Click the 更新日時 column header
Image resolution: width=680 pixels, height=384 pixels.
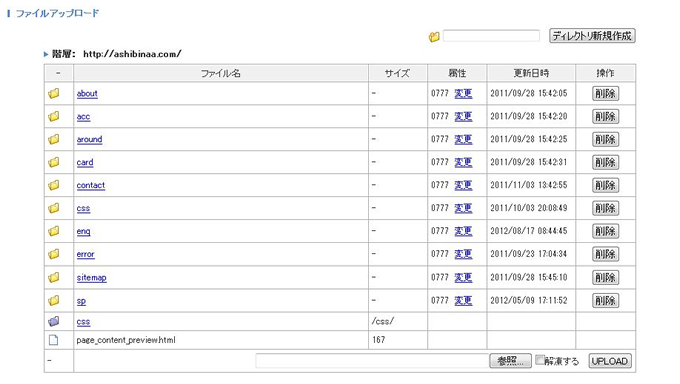point(531,73)
